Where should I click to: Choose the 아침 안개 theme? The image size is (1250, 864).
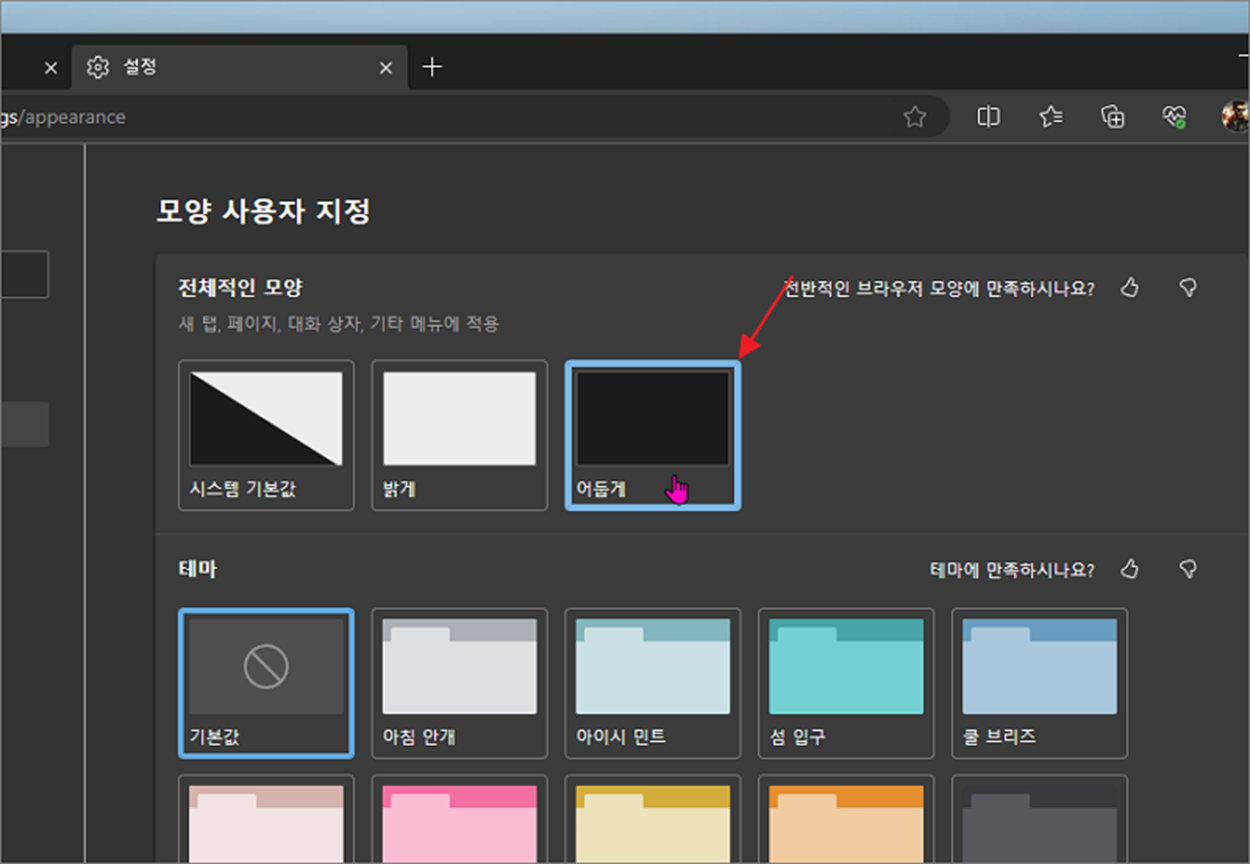459,683
